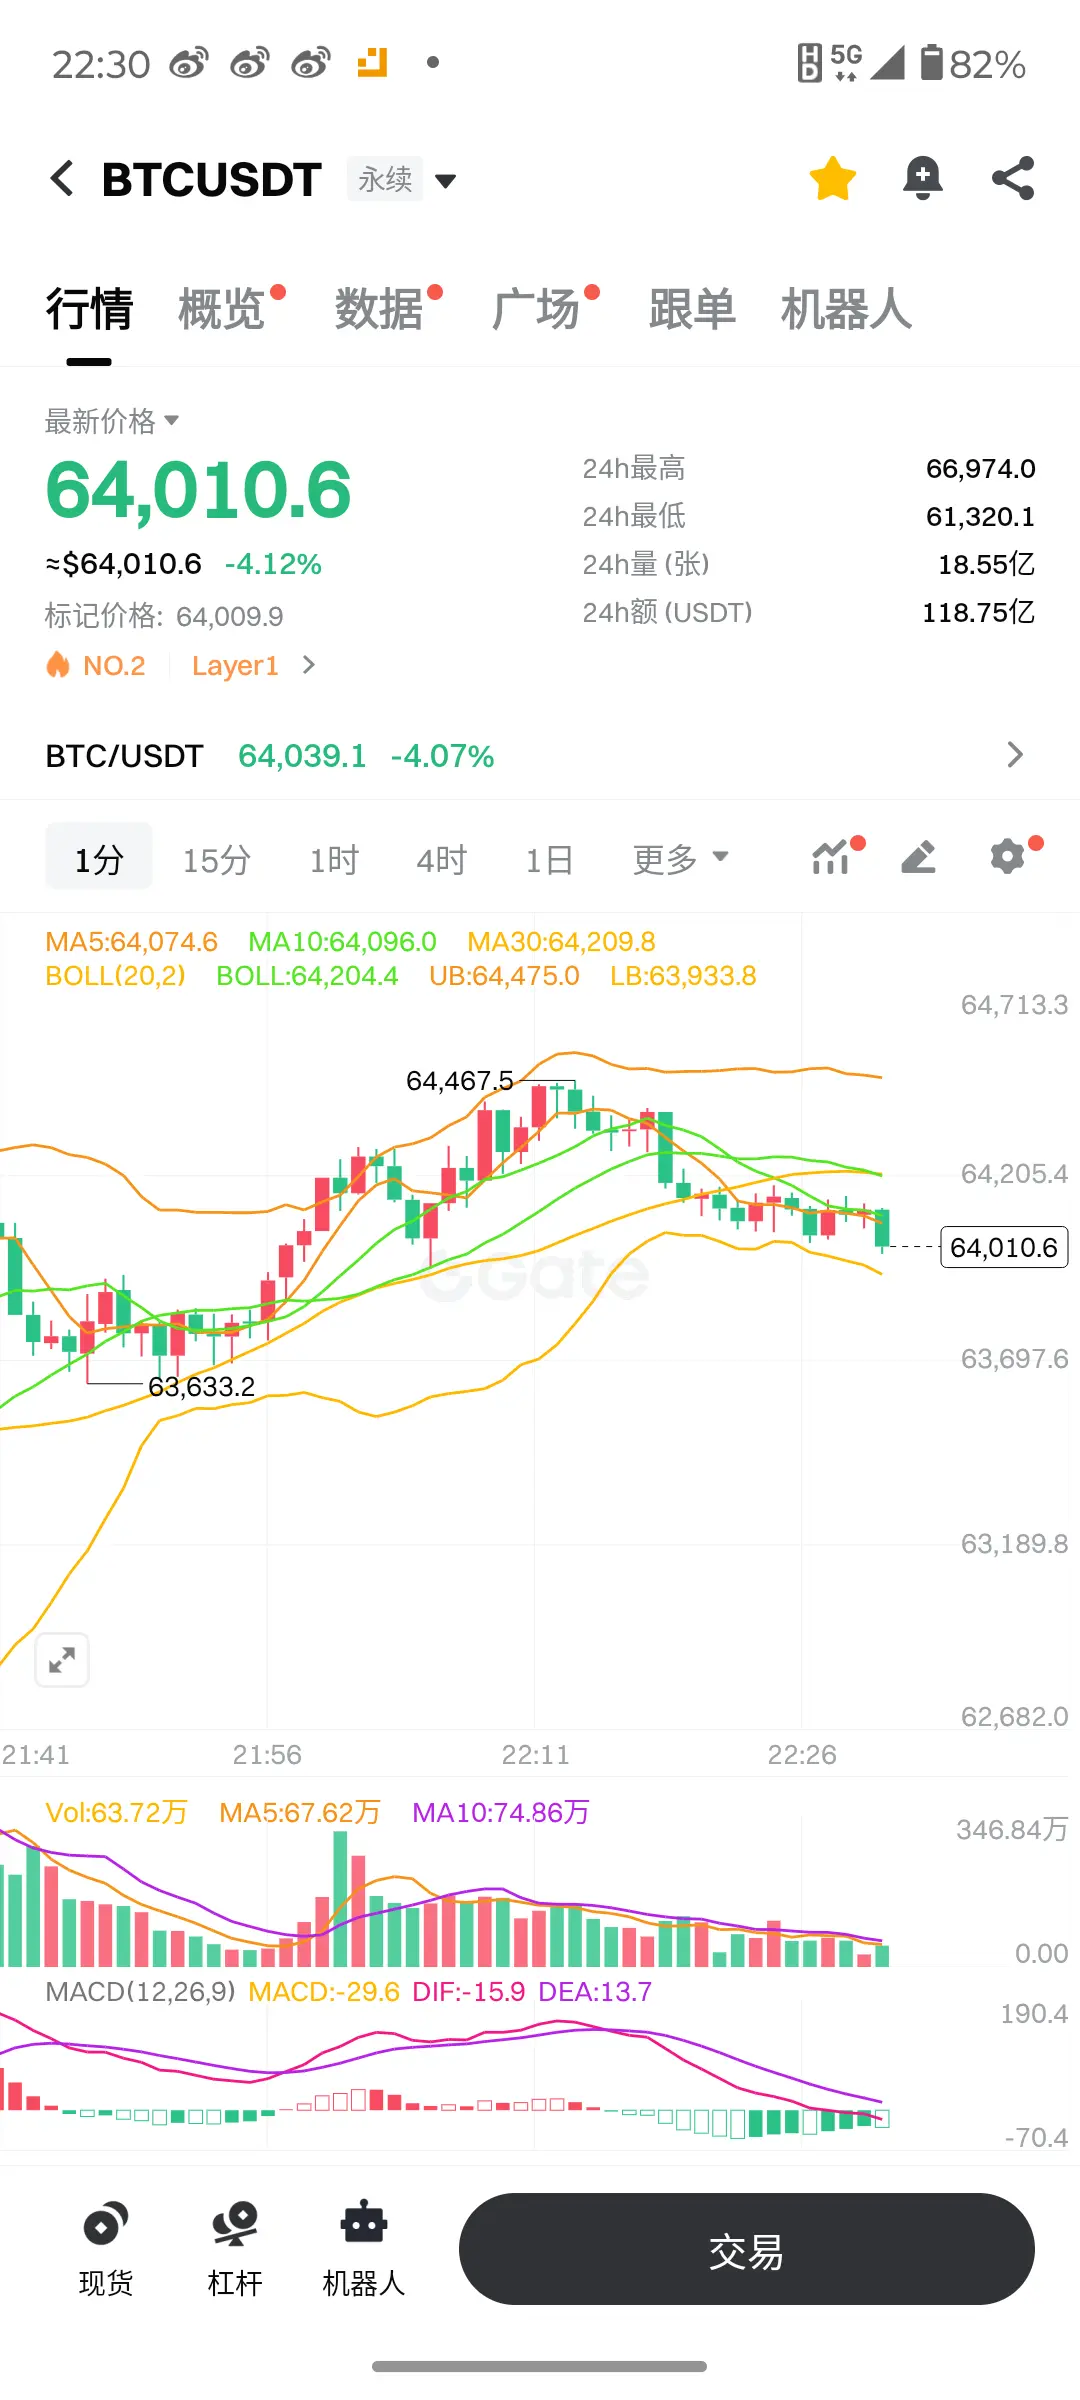1080x2400 pixels.
Task: Add a price alert with the bell icon
Action: pyautogui.click(x=922, y=179)
